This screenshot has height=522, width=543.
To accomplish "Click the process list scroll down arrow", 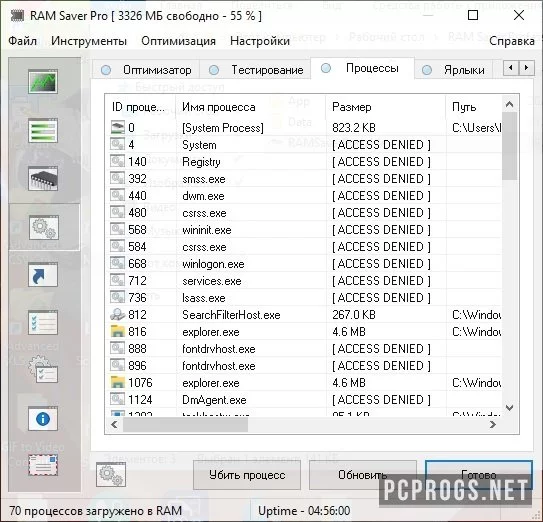I will pos(509,408).
